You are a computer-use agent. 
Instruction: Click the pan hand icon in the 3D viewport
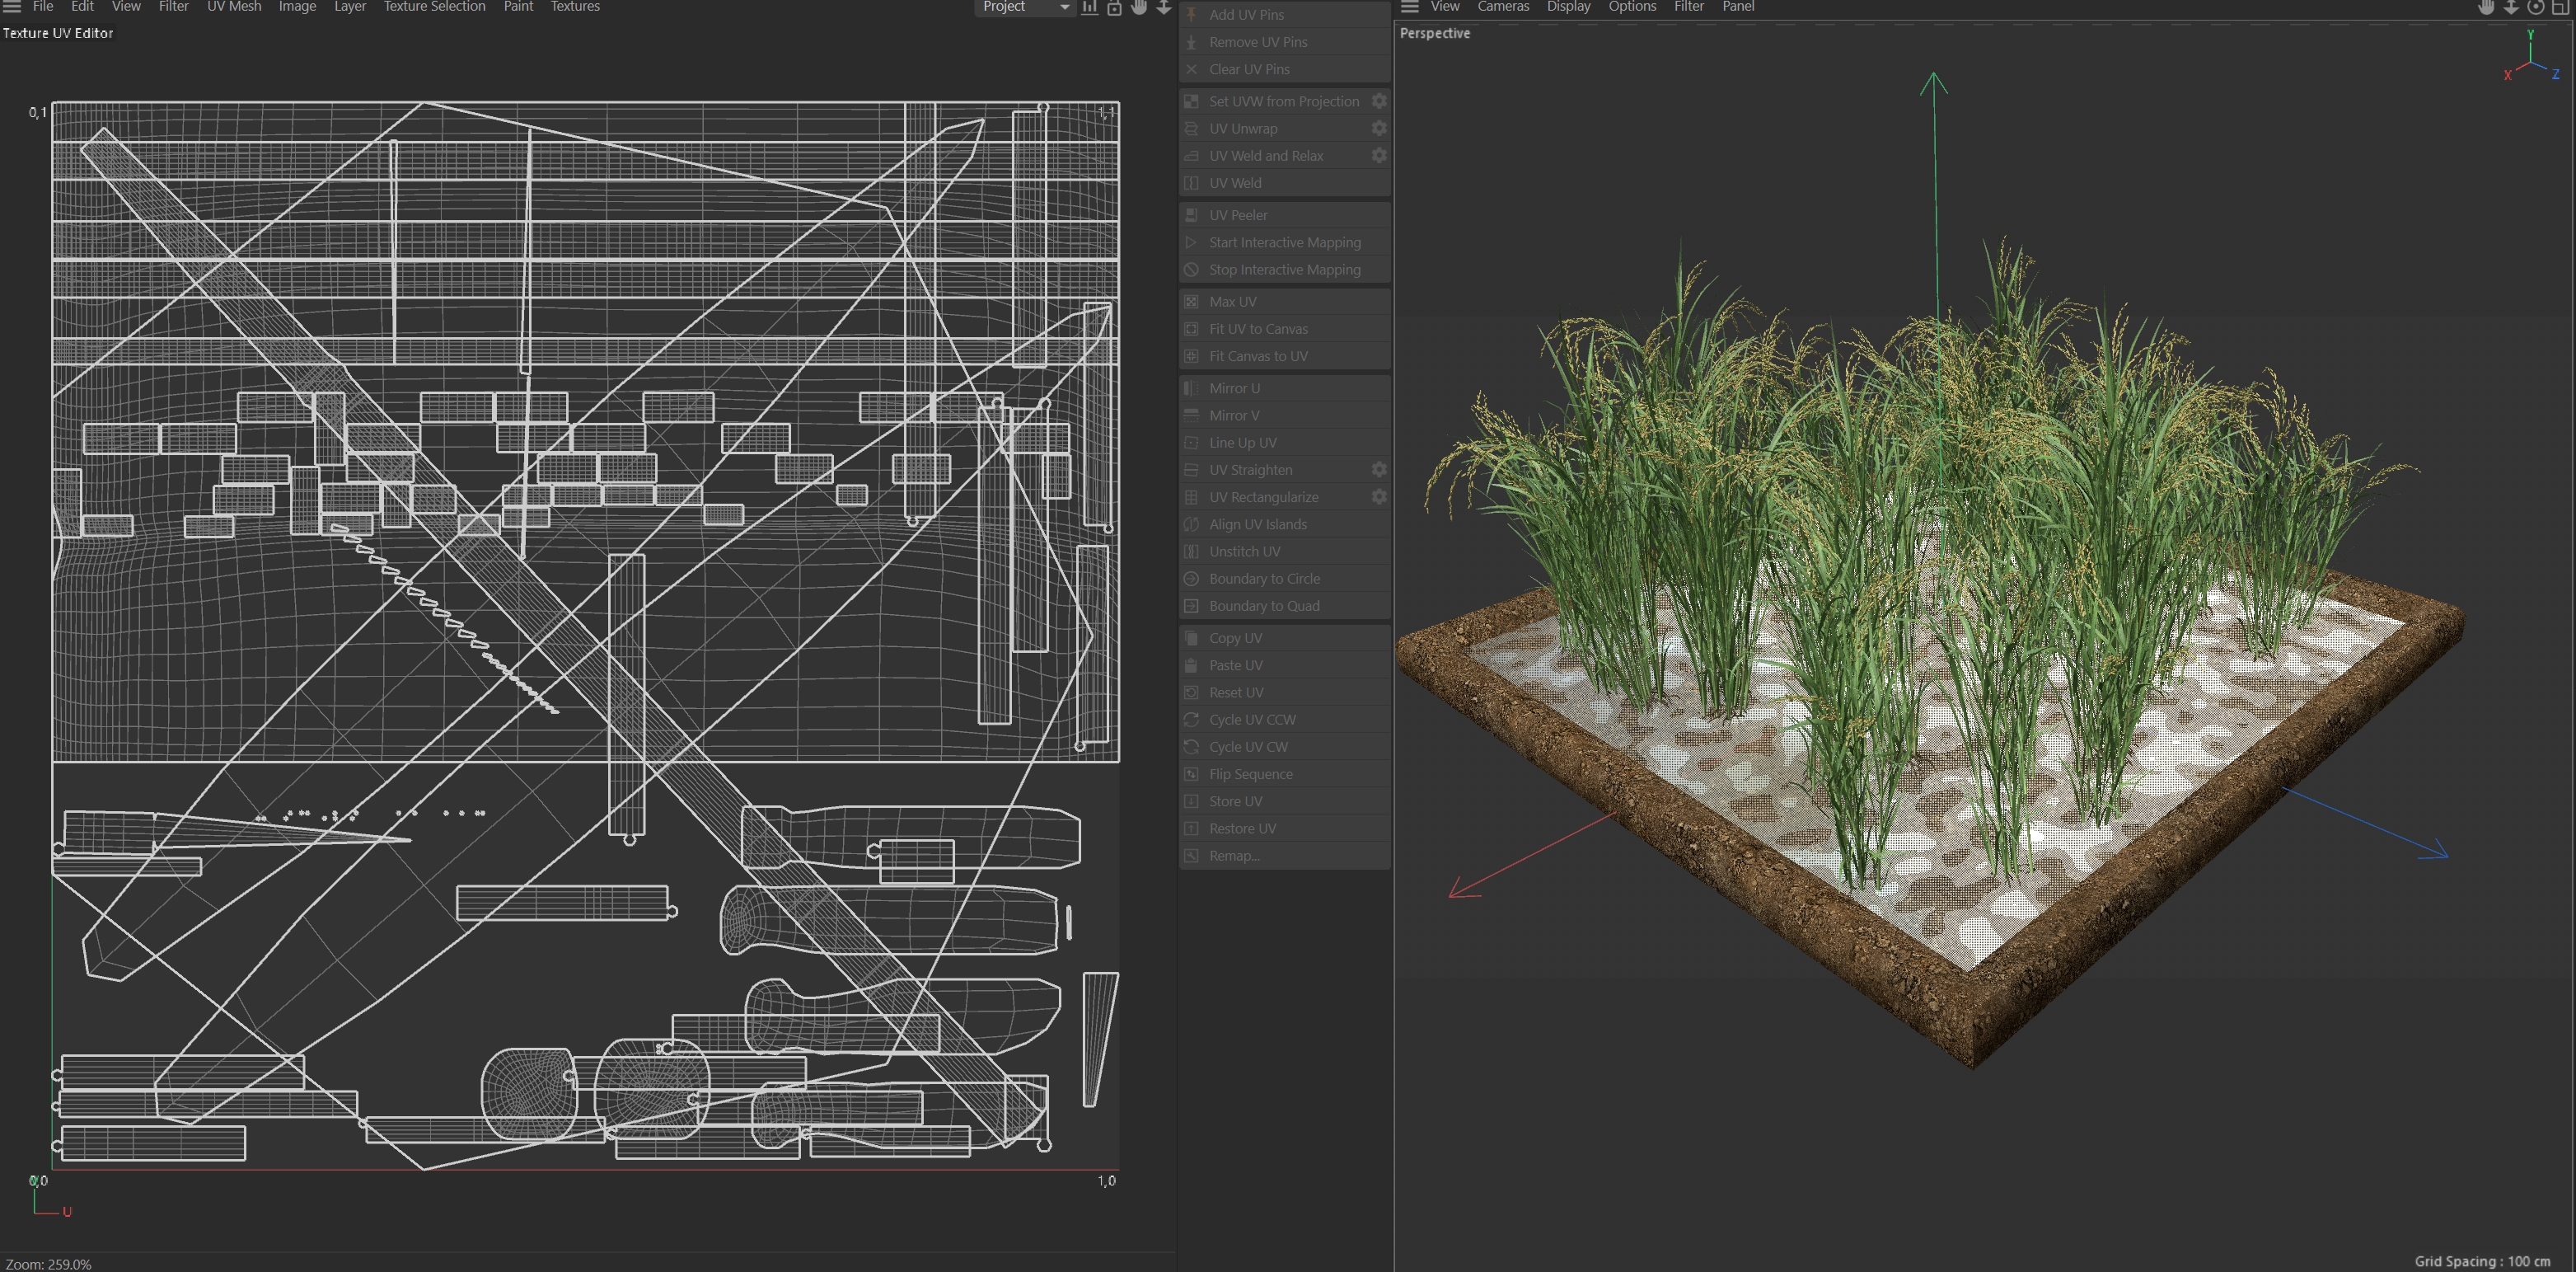click(2486, 7)
